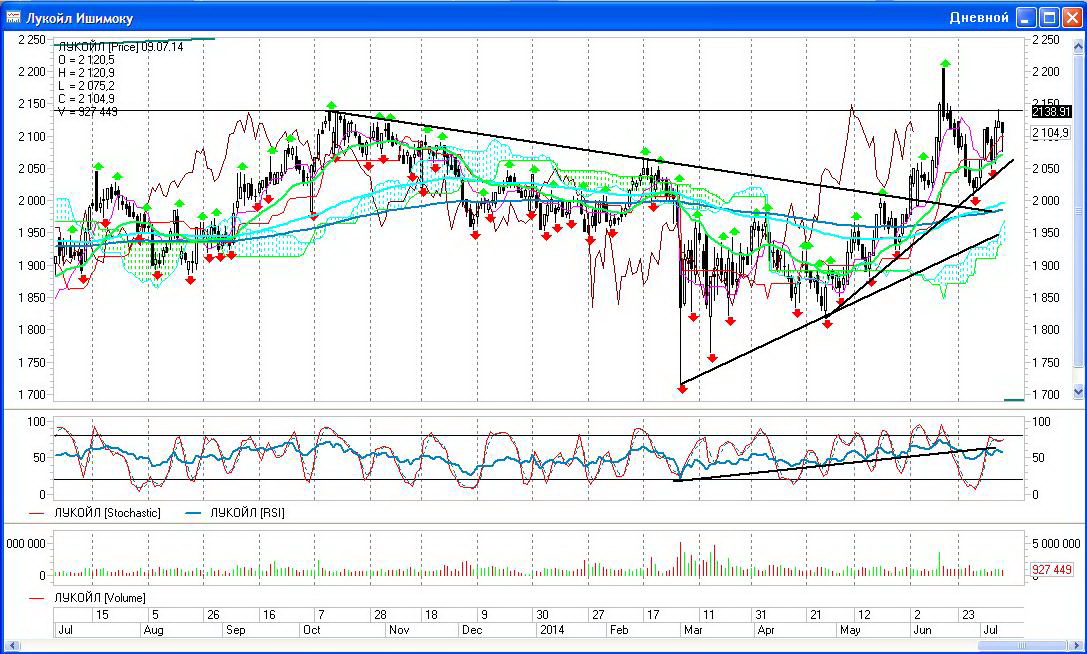The image size is (1087, 654).
Task: Click the Nov month label on time axis
Action: (x=399, y=630)
